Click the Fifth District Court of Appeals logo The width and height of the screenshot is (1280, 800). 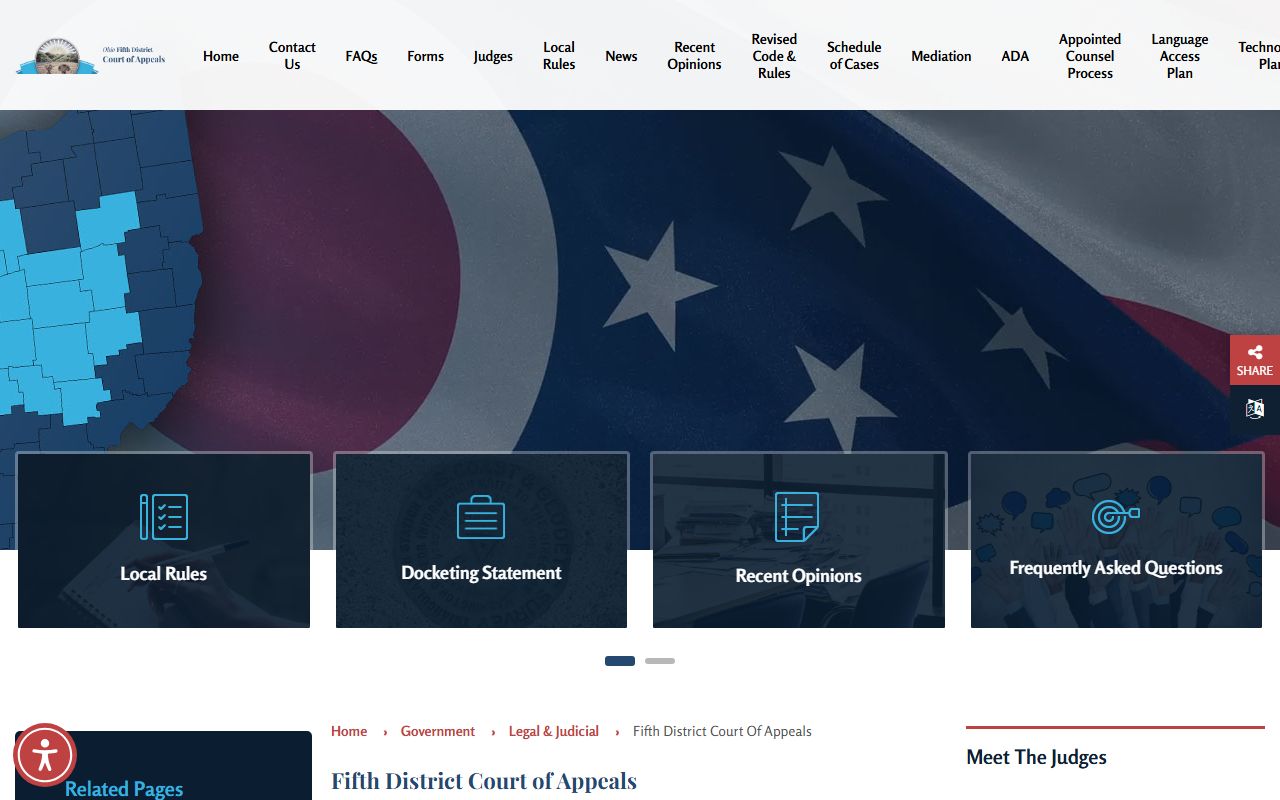(x=91, y=56)
